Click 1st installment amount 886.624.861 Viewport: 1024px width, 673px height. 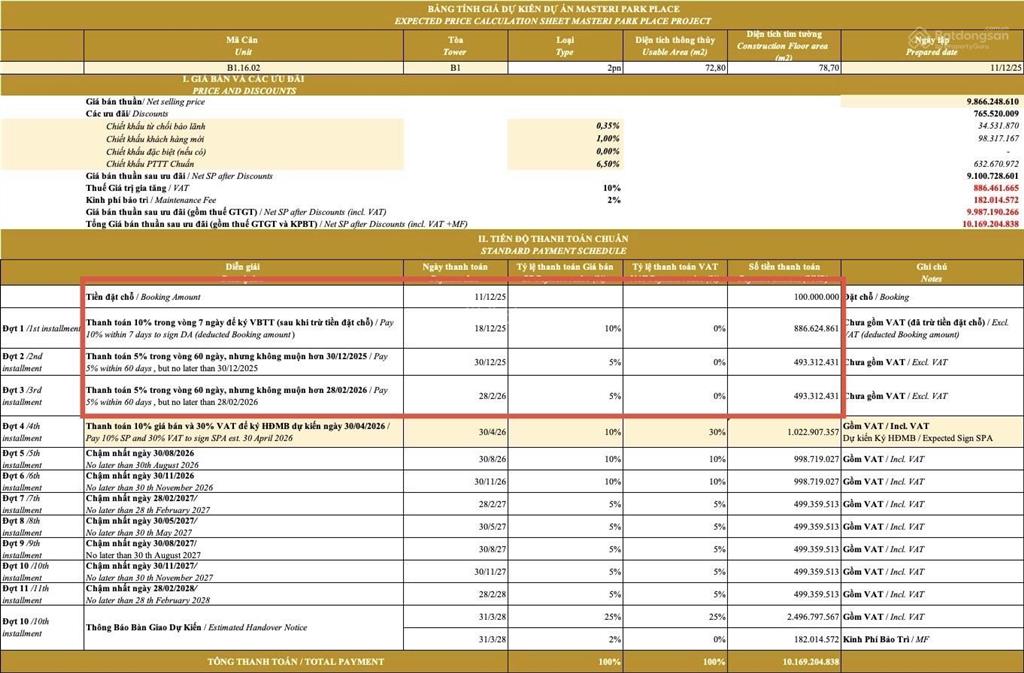(x=816, y=328)
